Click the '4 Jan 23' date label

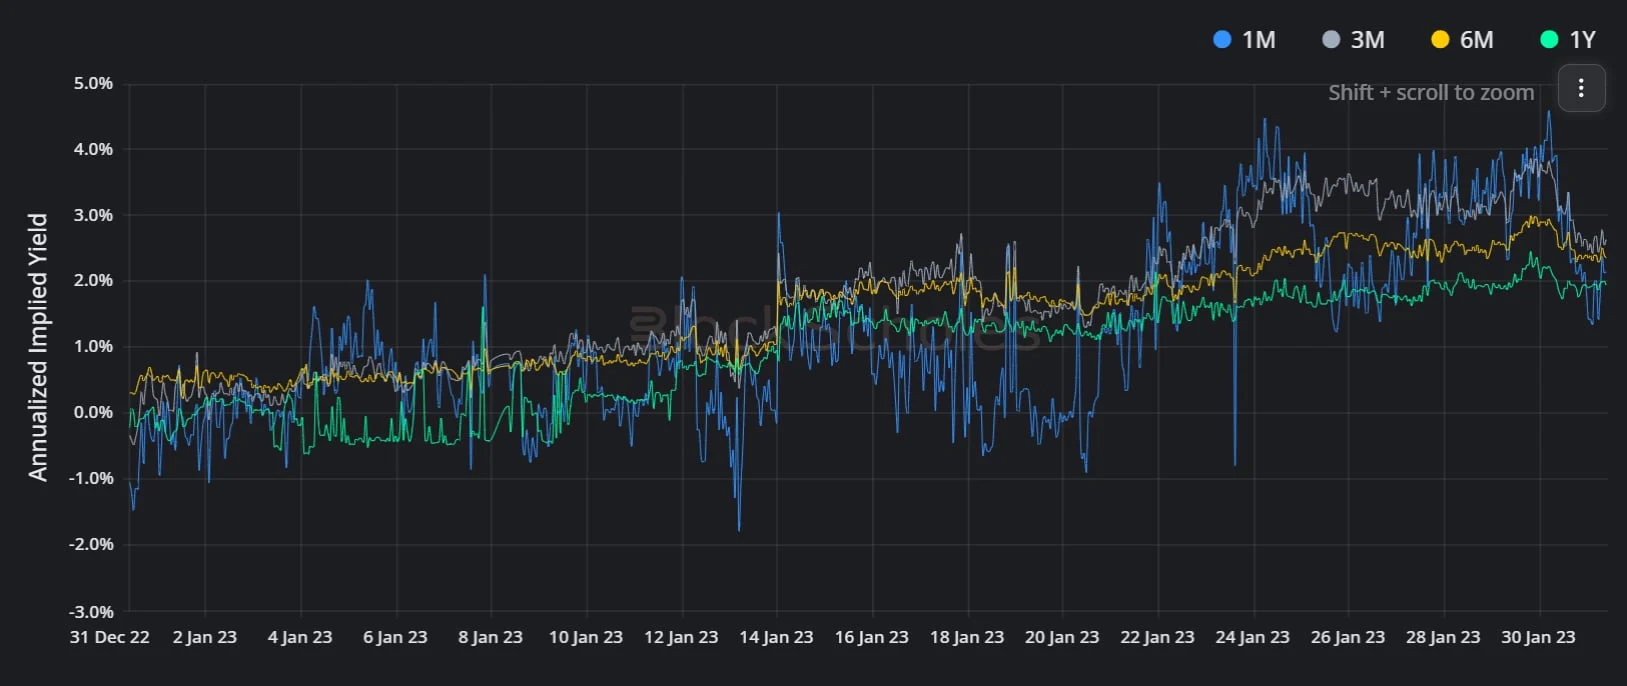tap(300, 637)
